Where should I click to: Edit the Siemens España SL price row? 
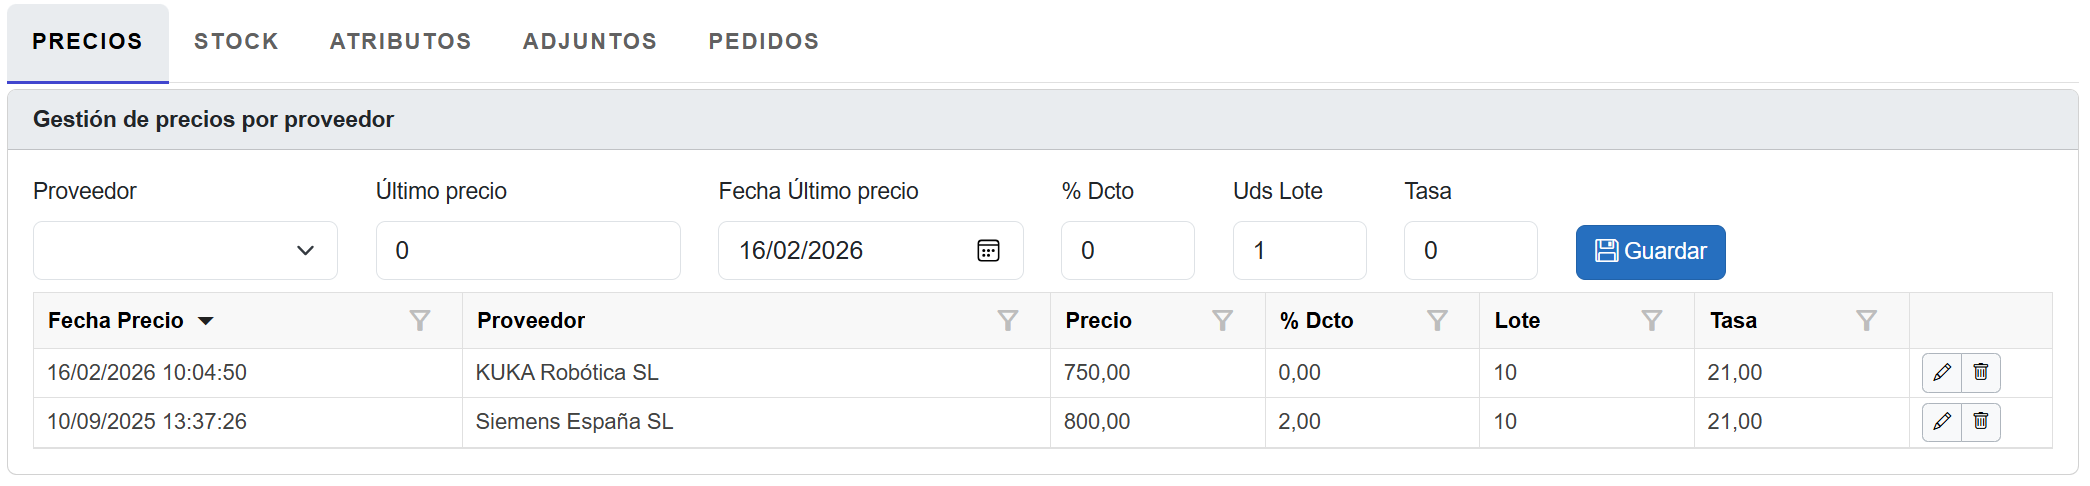[x=1942, y=422]
